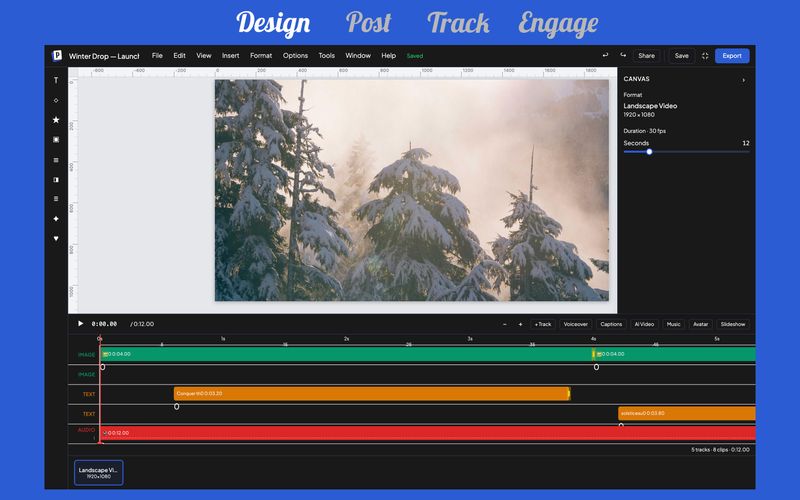Switch to the Design tab in the header
The image size is (800, 500).
[x=273, y=23]
